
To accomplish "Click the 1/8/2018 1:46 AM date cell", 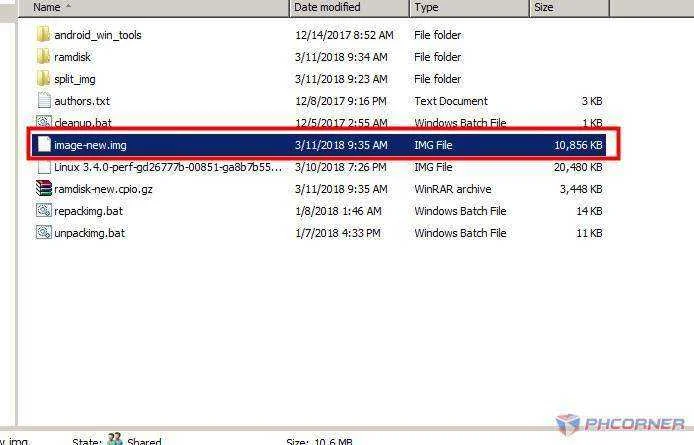I will pos(338,211).
